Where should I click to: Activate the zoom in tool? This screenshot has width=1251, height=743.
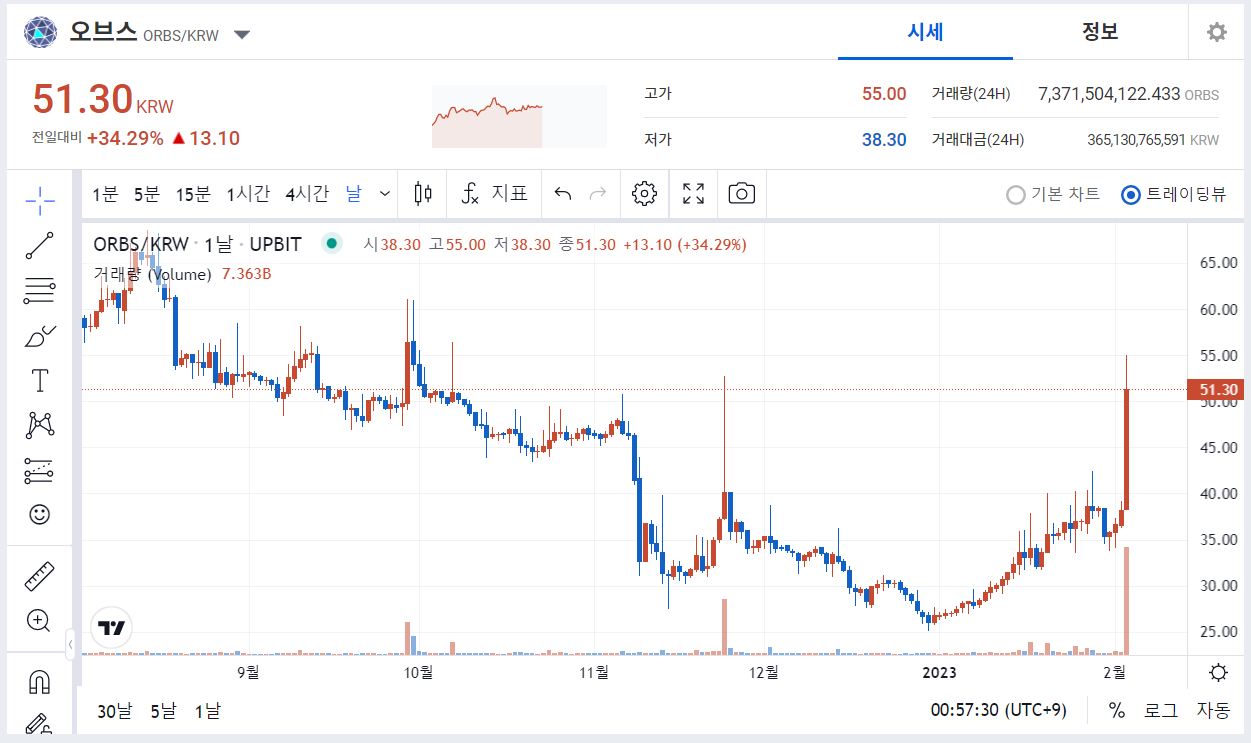coord(39,621)
